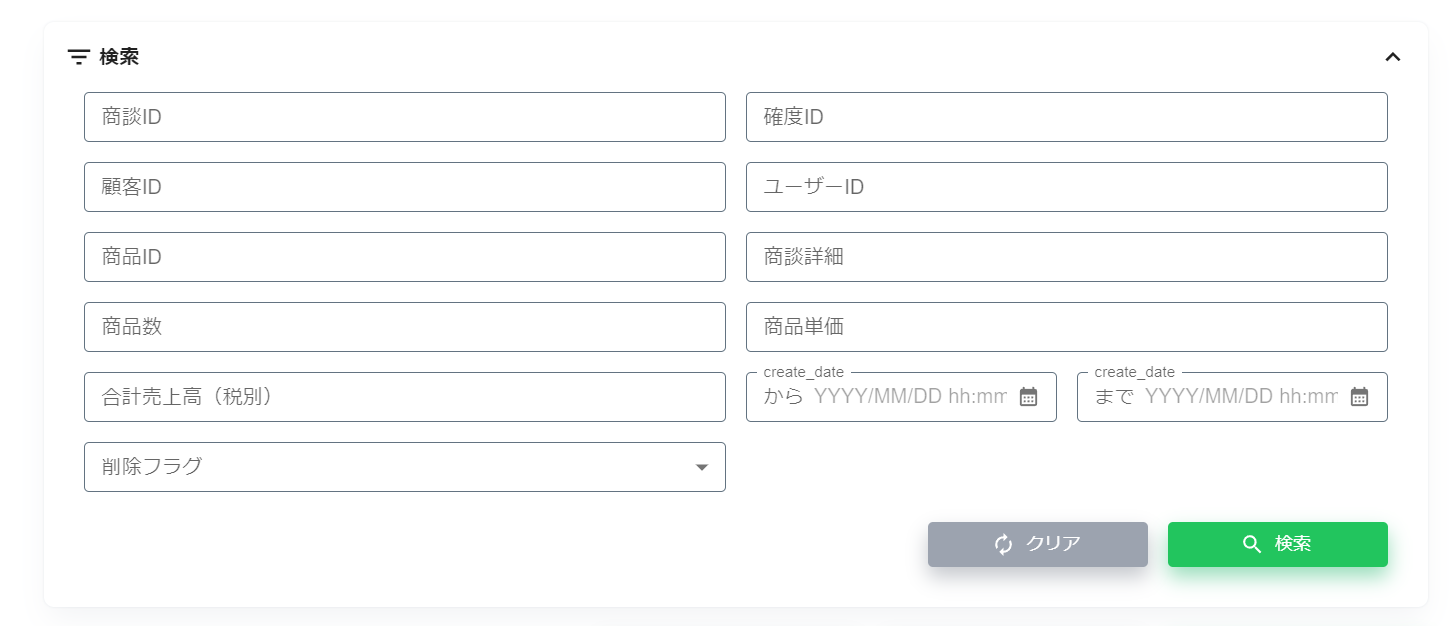The width and height of the screenshot is (1451, 626).
Task: Click the 合計売上高（税別） field
Action: (x=405, y=397)
